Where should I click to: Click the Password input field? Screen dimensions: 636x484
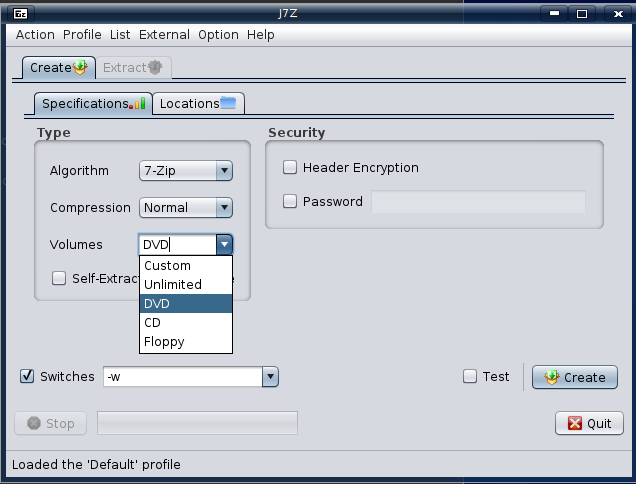tap(479, 202)
